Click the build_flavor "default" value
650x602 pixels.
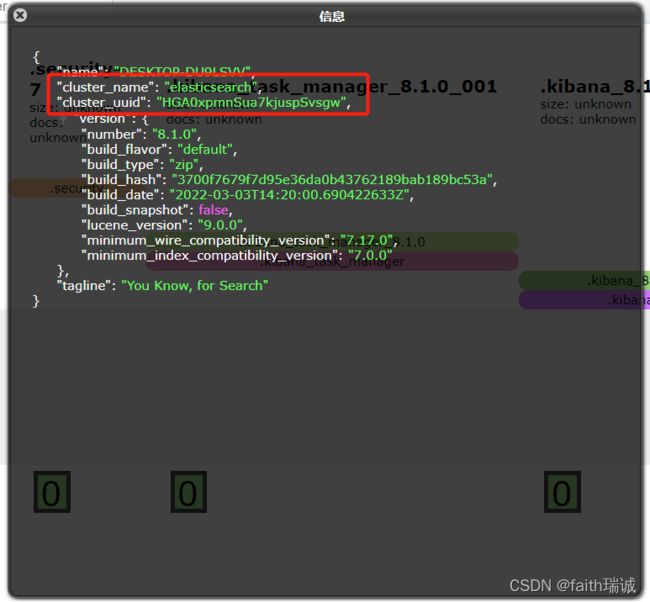(x=205, y=149)
